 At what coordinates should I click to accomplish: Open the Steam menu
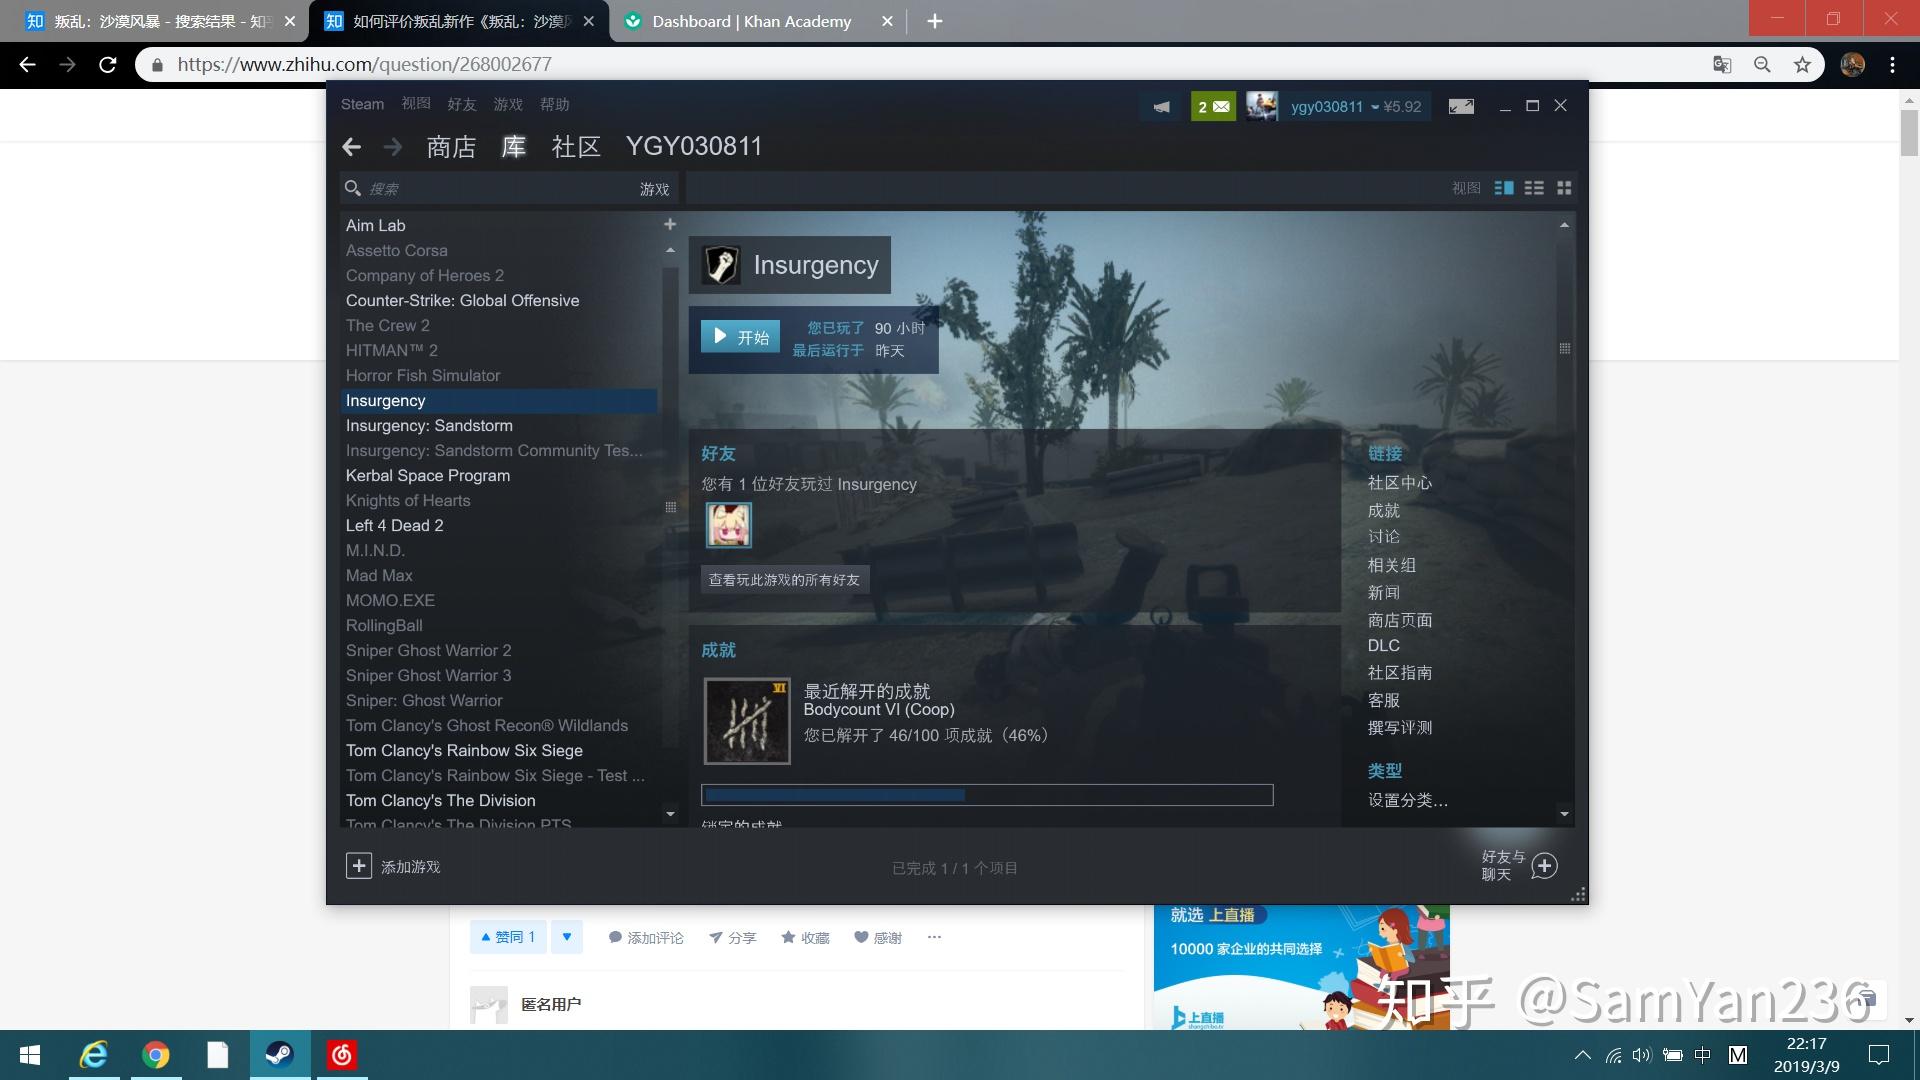362,104
